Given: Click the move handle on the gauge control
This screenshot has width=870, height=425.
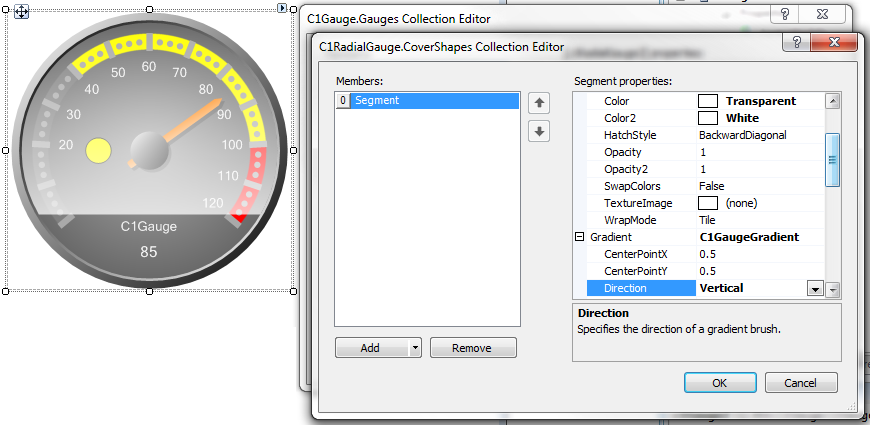Looking at the screenshot, I should point(21,13).
